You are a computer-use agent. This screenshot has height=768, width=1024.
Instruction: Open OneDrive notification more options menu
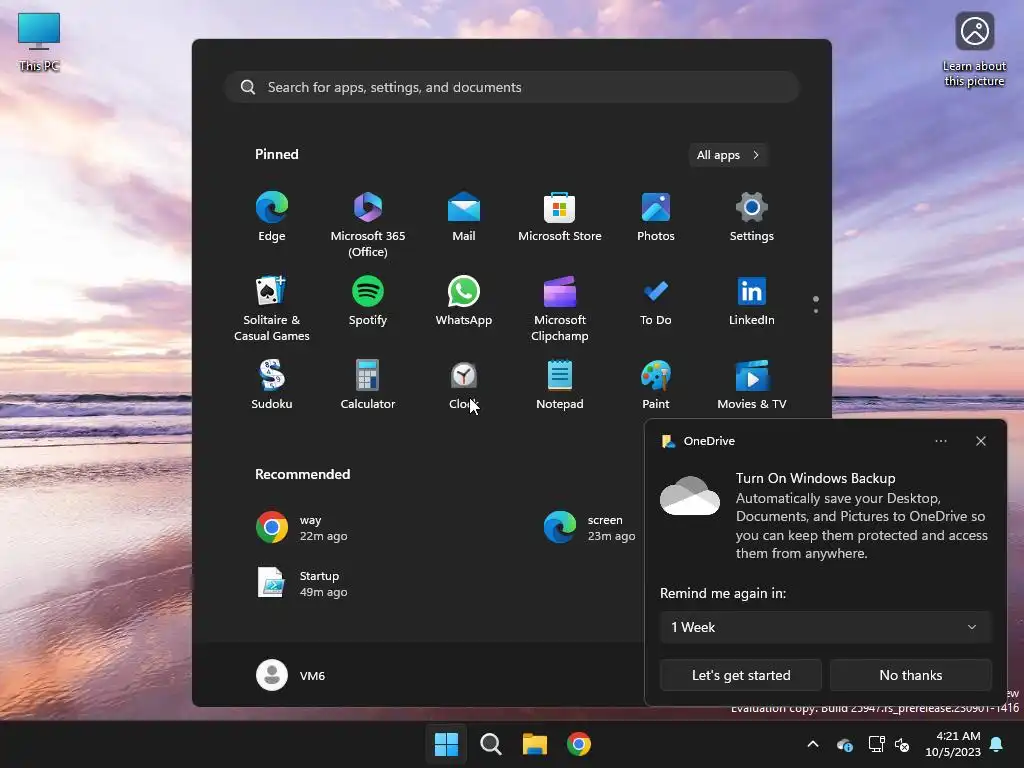[x=940, y=441]
